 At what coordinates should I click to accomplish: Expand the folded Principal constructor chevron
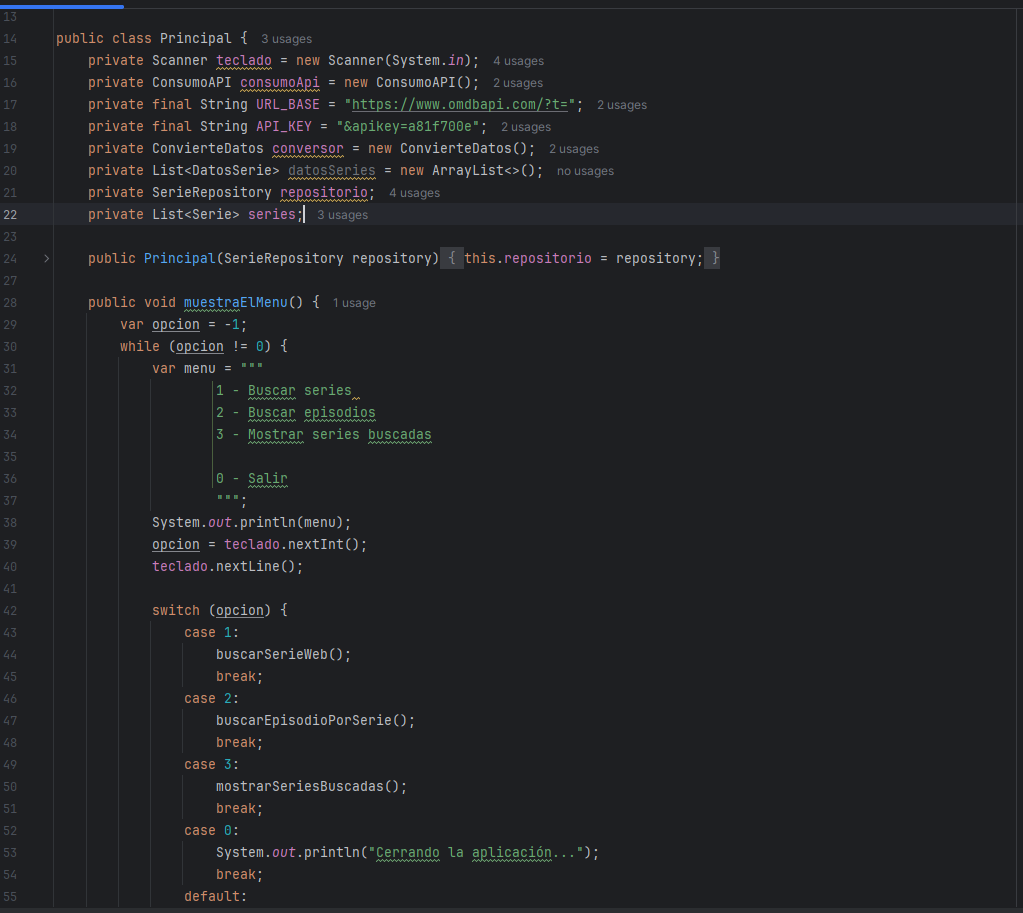pos(46,258)
